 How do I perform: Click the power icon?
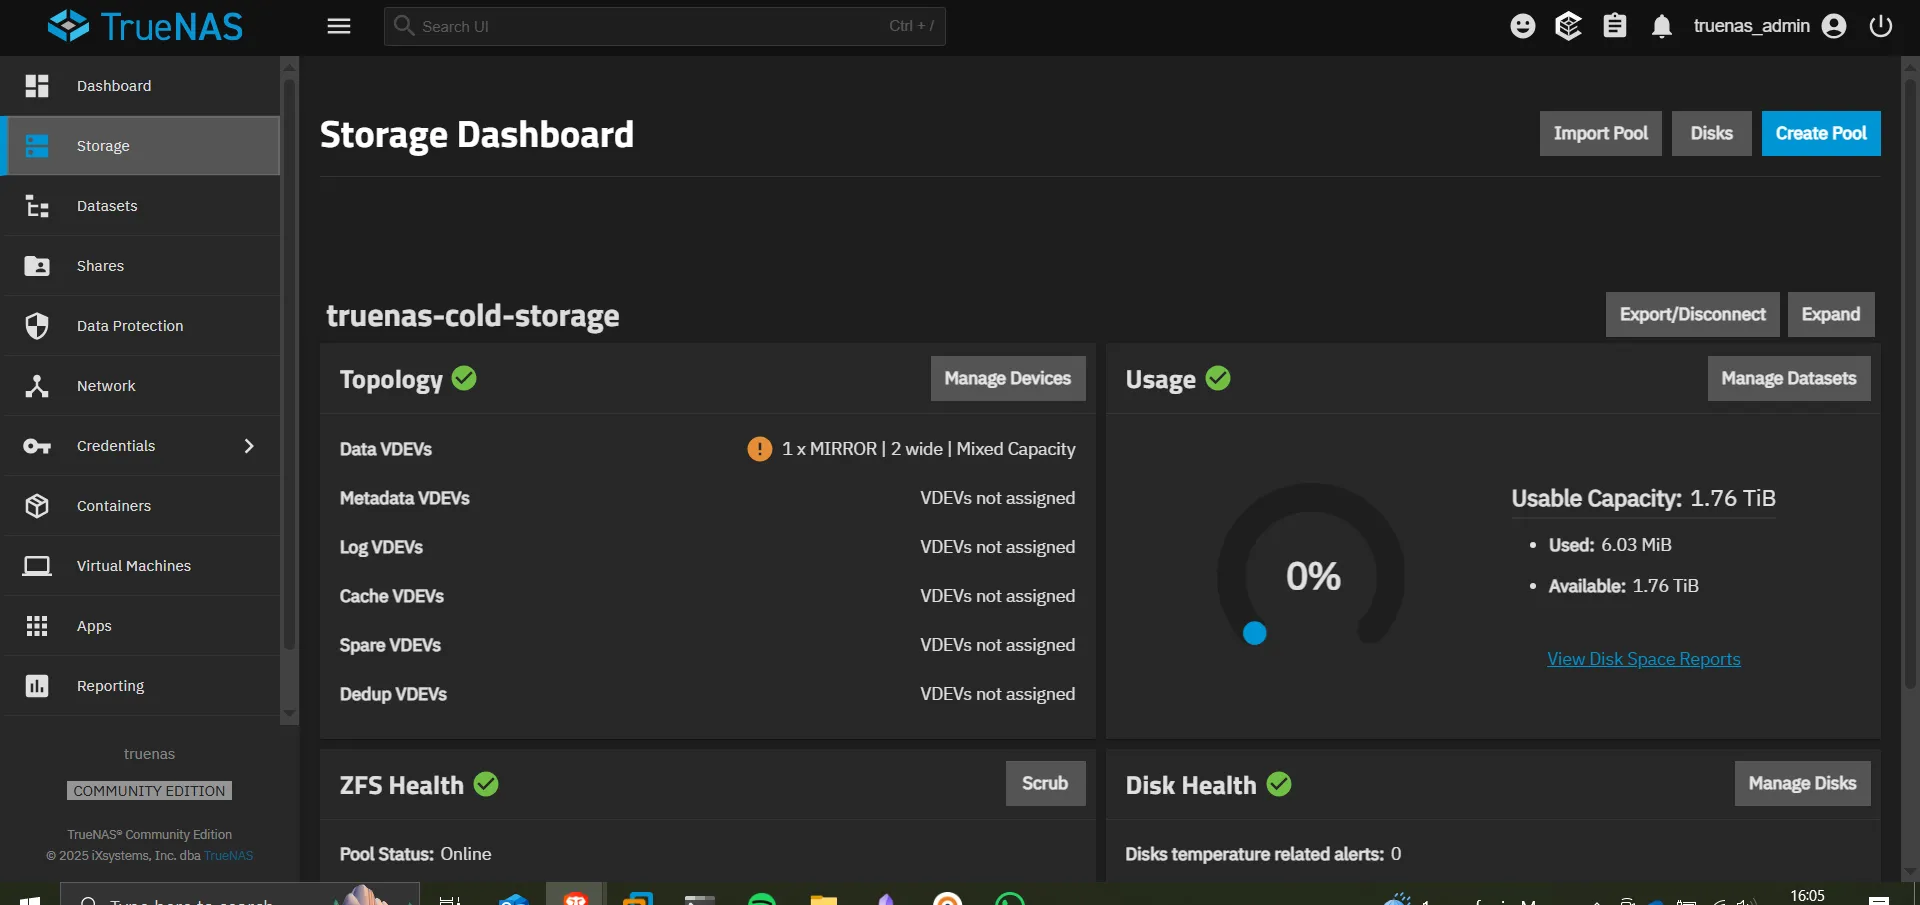[1880, 26]
